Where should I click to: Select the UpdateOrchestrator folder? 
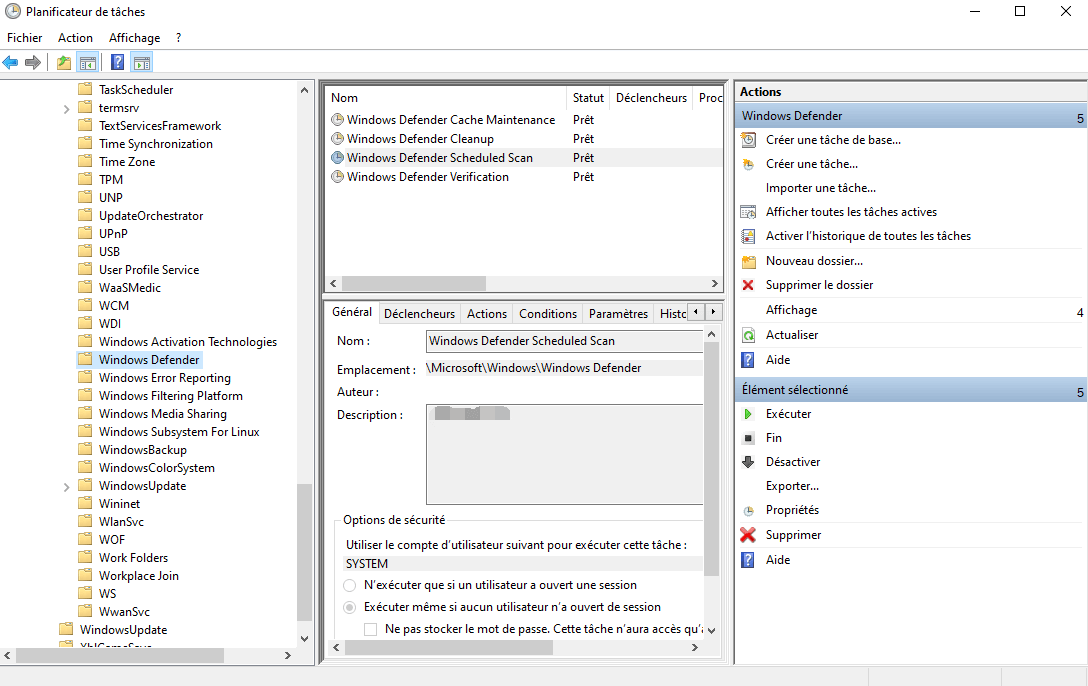point(151,216)
